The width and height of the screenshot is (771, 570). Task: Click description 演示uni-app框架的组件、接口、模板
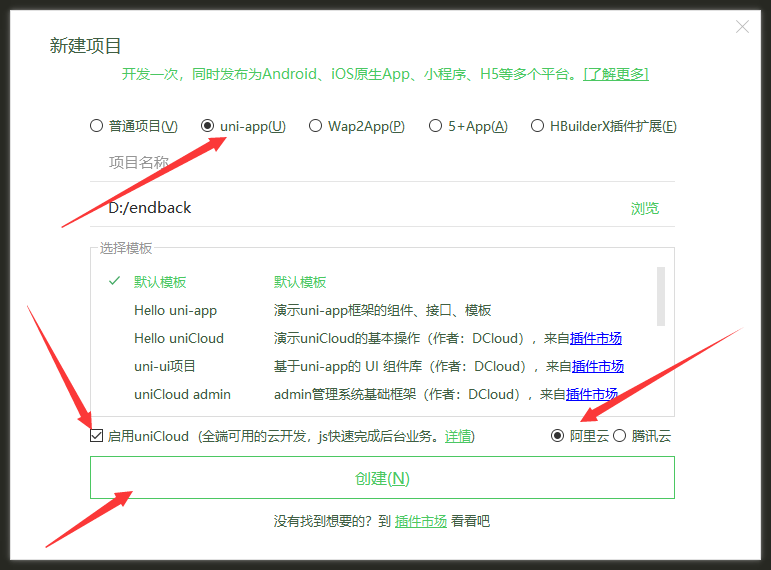click(382, 310)
